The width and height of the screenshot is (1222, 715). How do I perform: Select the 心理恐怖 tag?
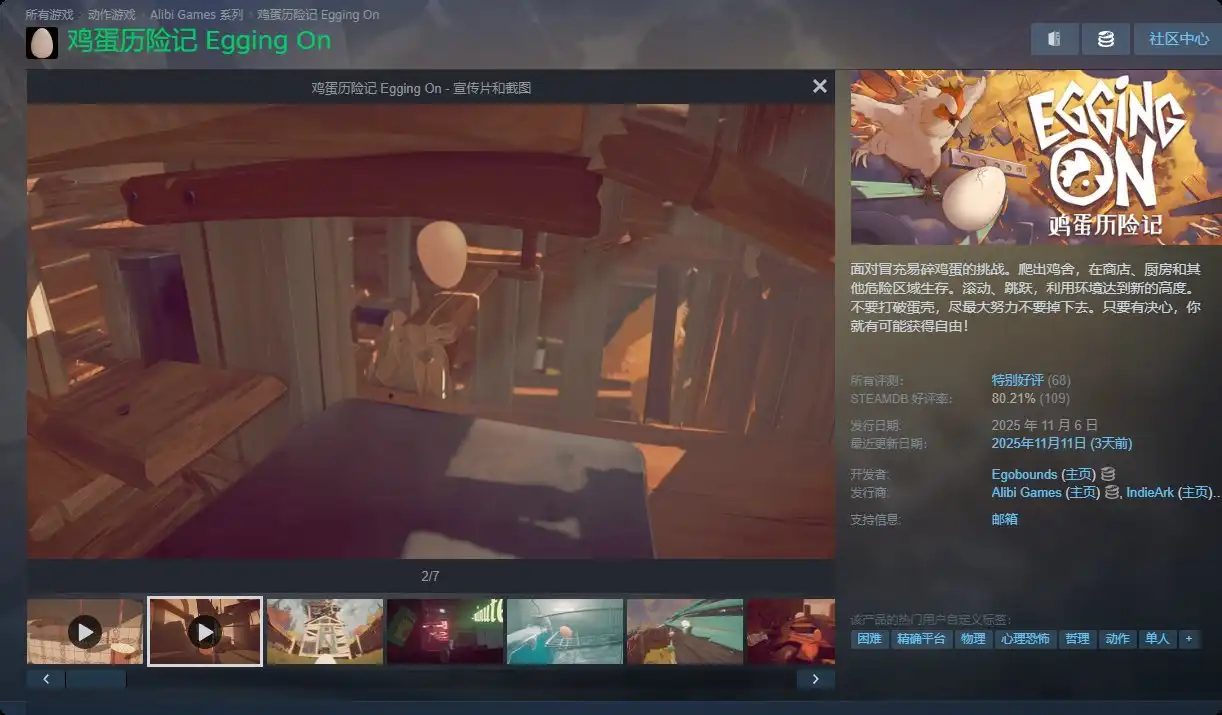tap(1024, 638)
